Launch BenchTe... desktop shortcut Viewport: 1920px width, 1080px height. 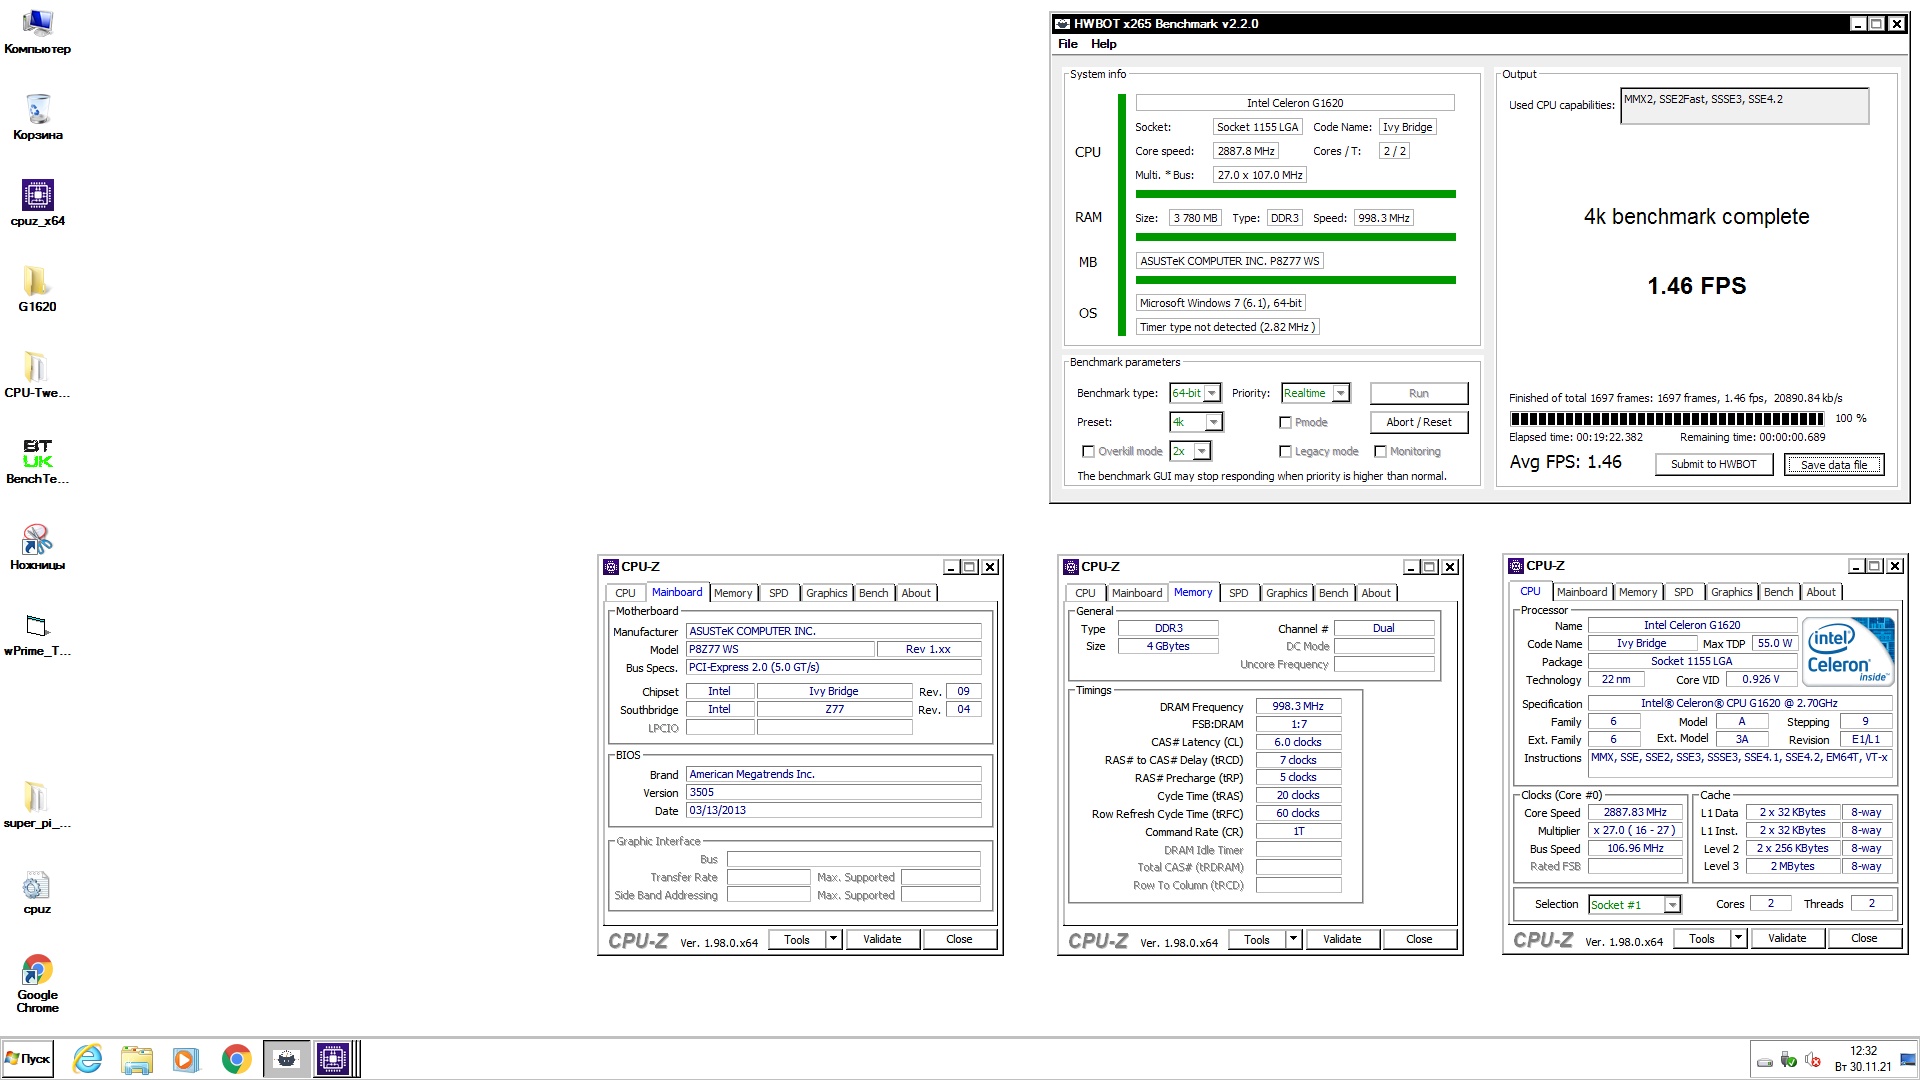[37, 461]
